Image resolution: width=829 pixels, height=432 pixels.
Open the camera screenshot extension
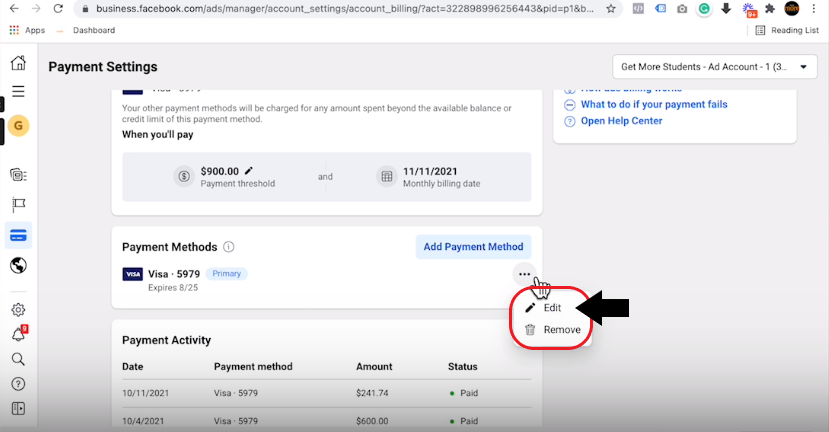[x=682, y=8]
